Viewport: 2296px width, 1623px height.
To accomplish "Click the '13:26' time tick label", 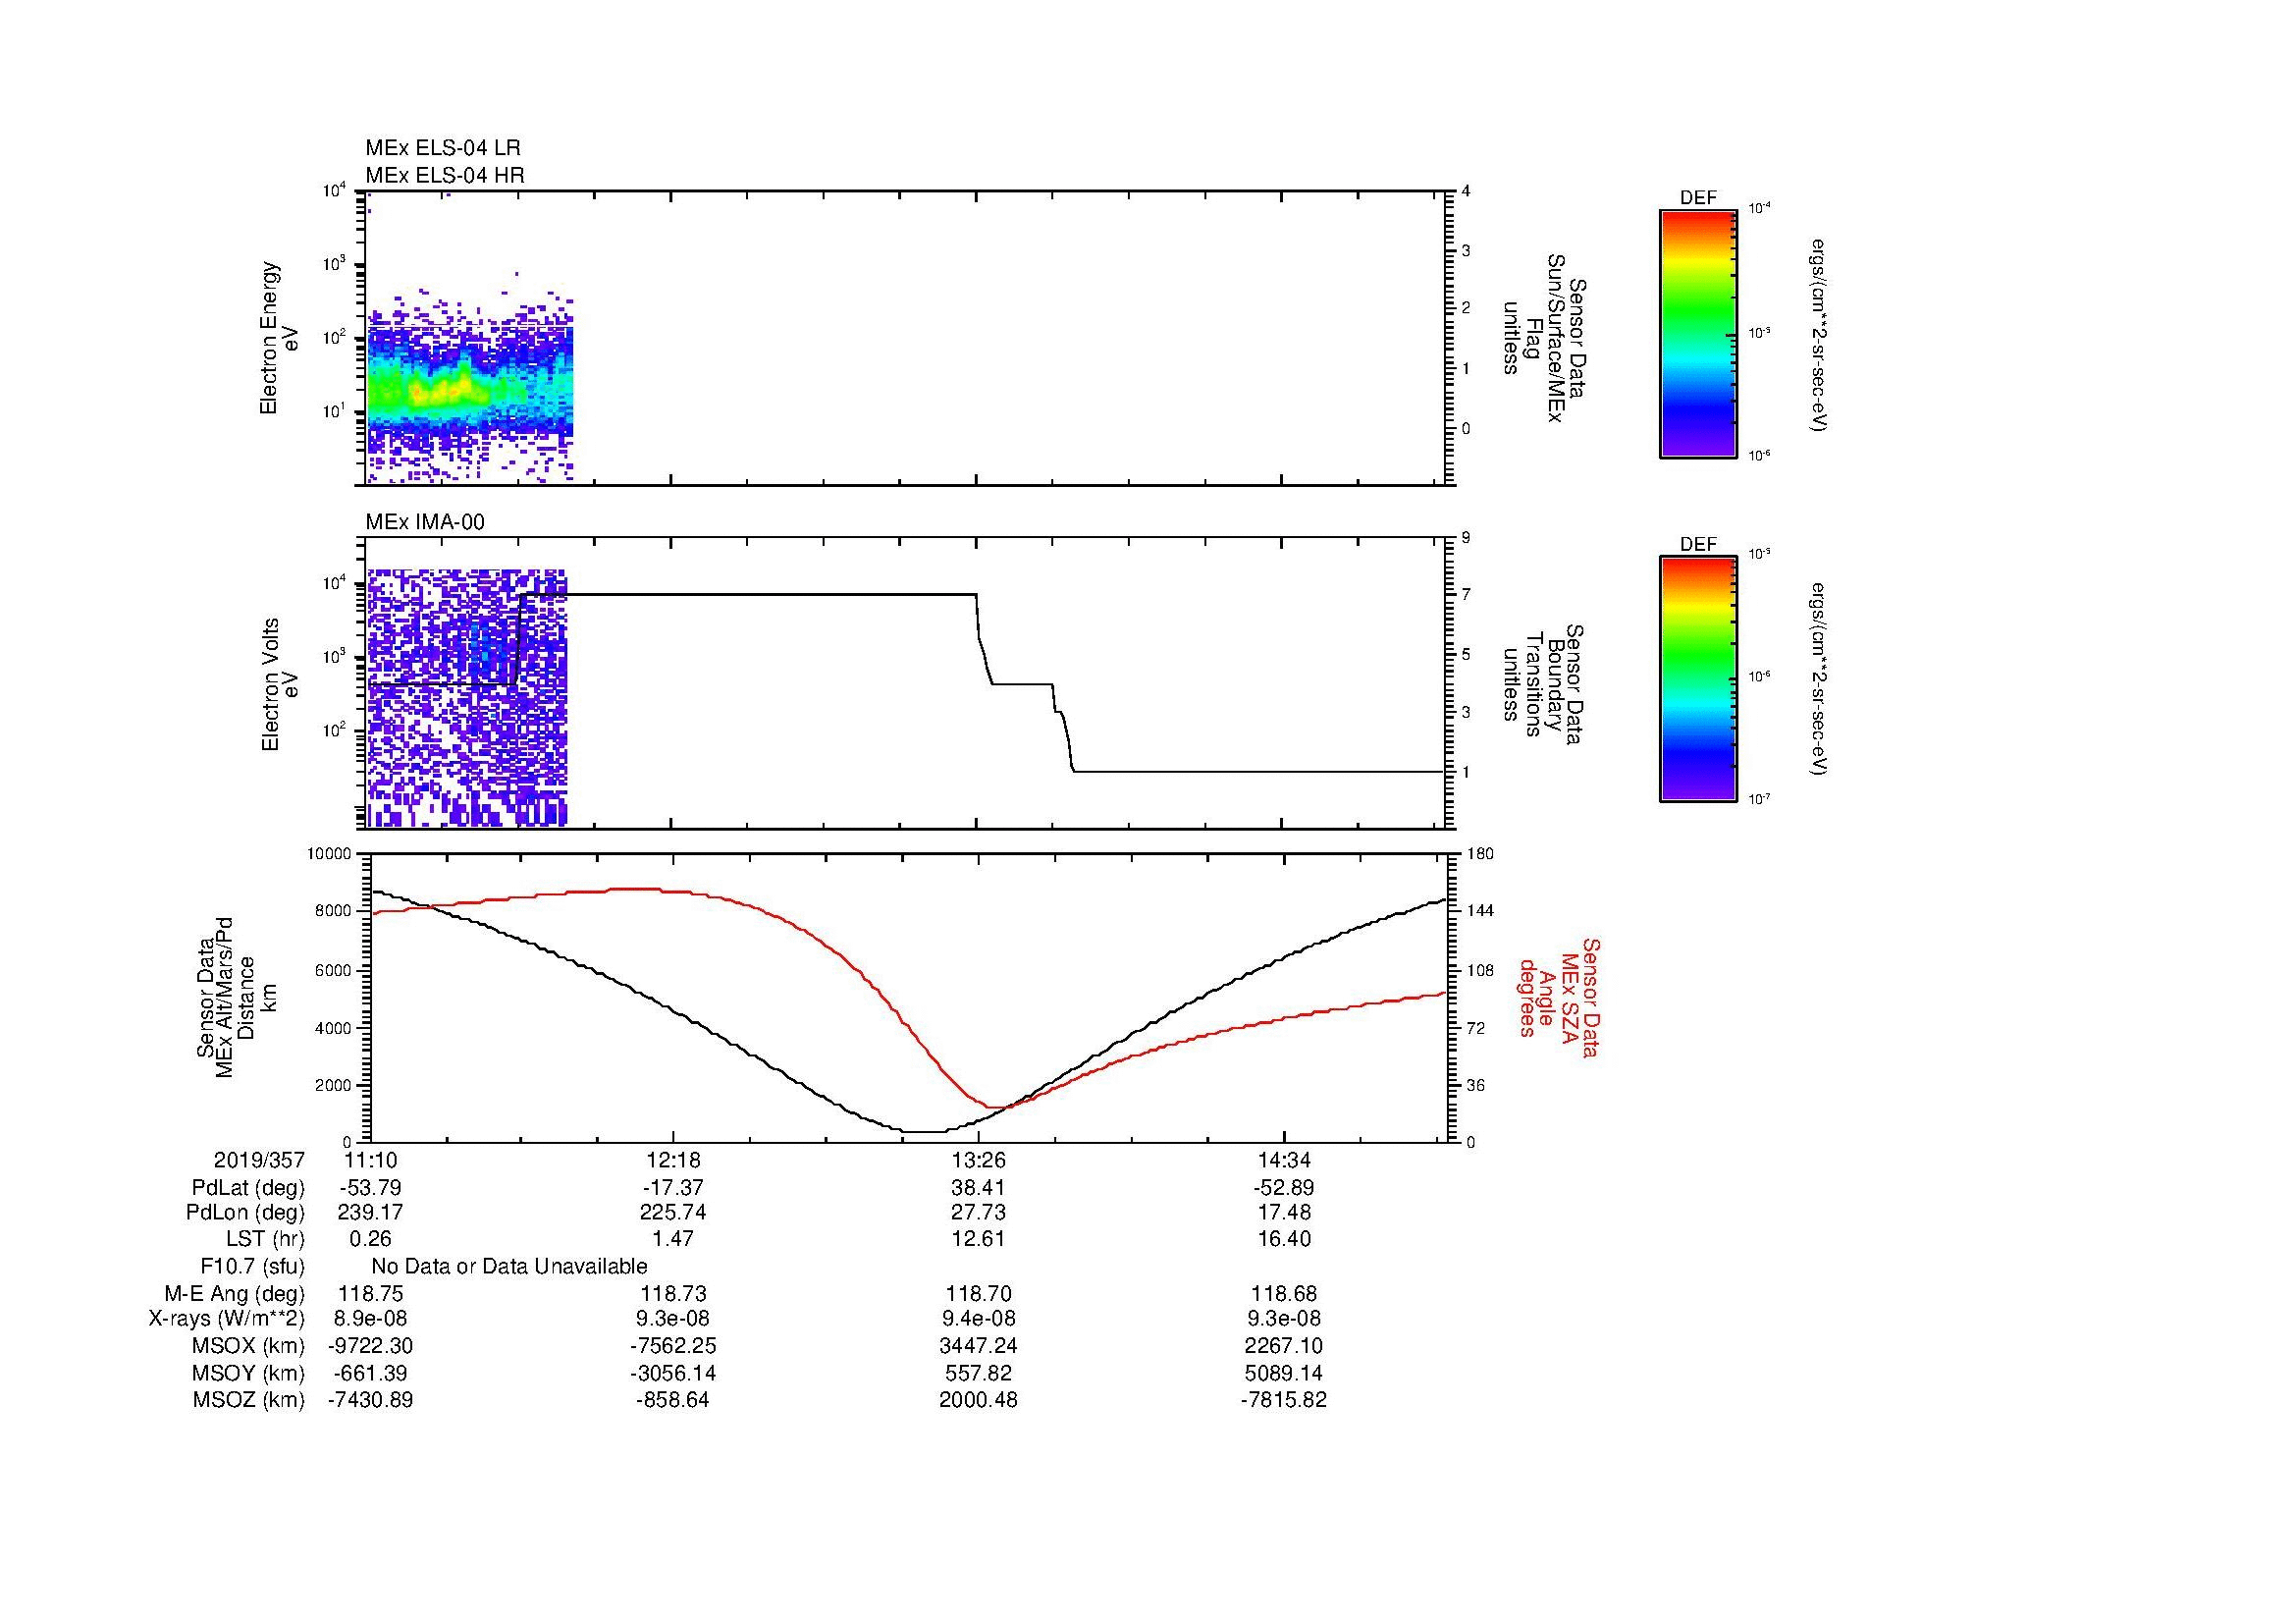I will click(x=978, y=1160).
